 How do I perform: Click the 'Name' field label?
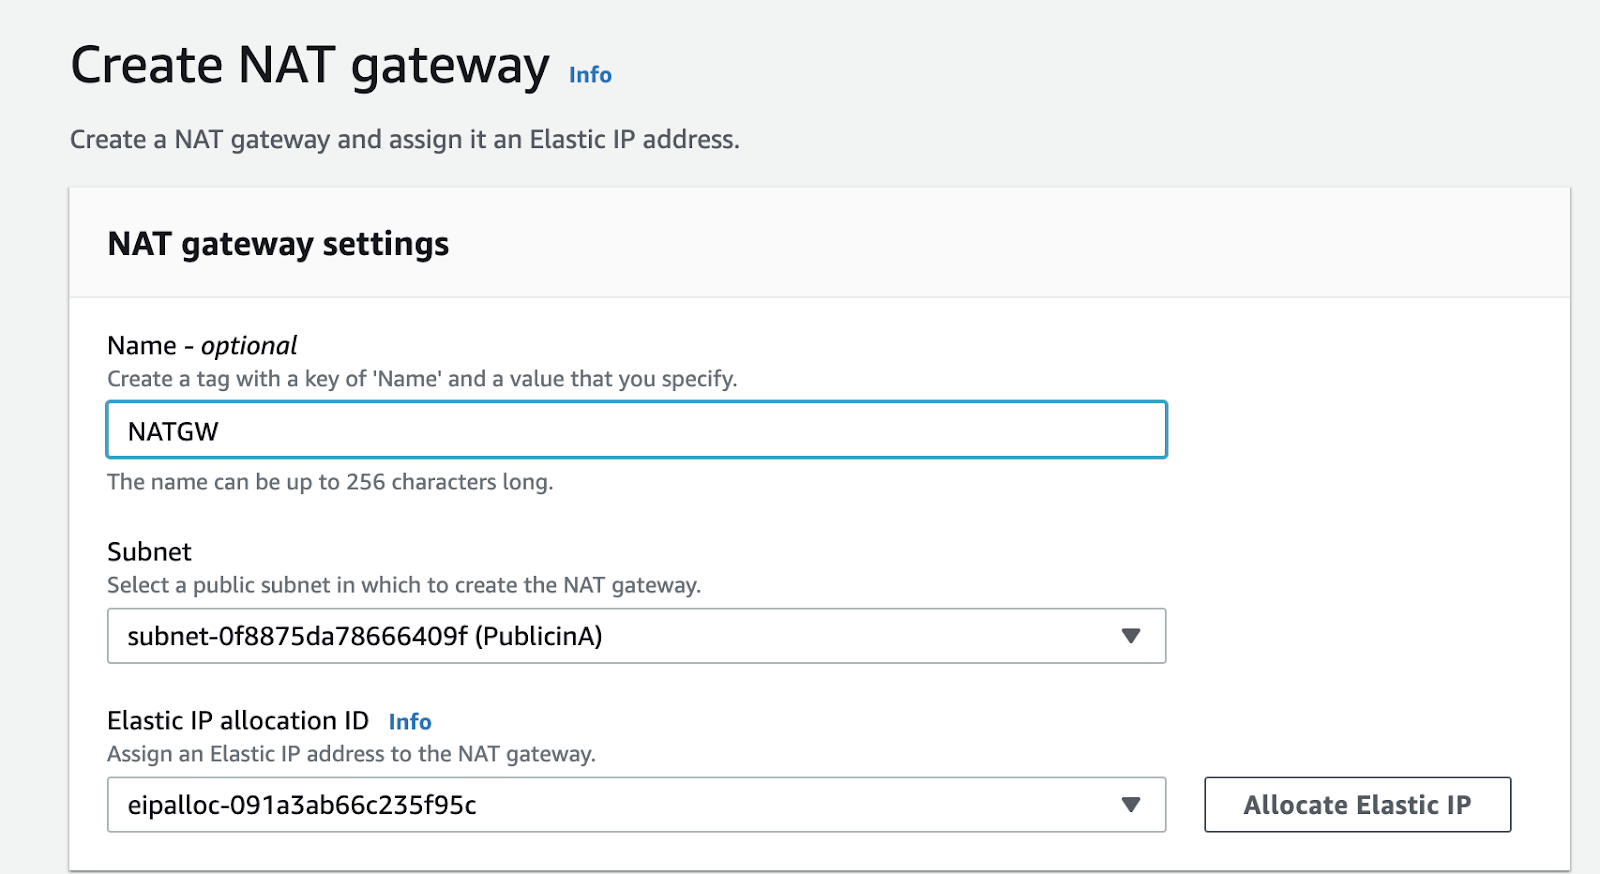click(x=142, y=346)
